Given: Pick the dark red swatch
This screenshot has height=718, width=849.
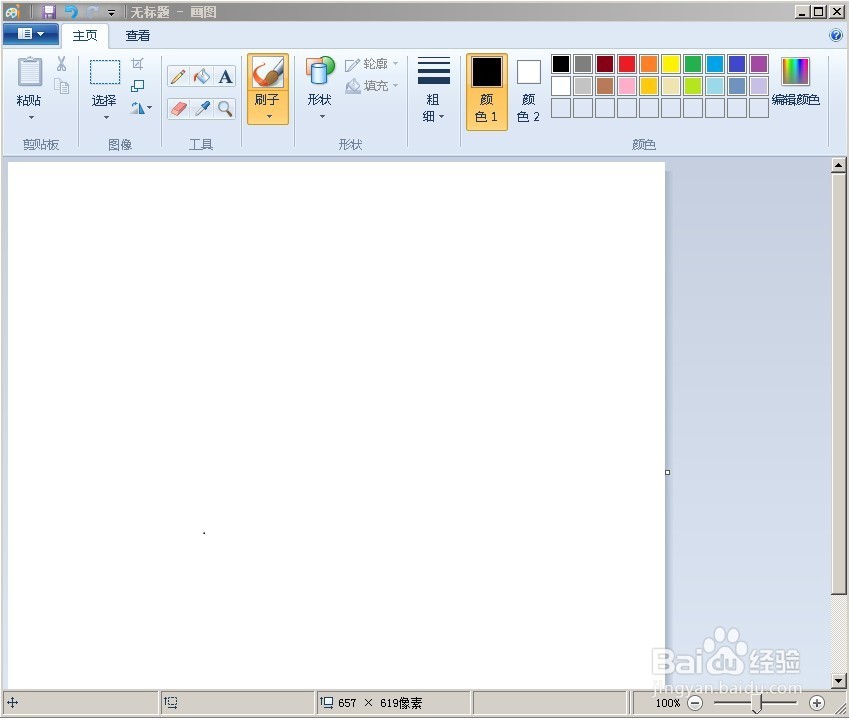Looking at the screenshot, I should [x=605, y=64].
